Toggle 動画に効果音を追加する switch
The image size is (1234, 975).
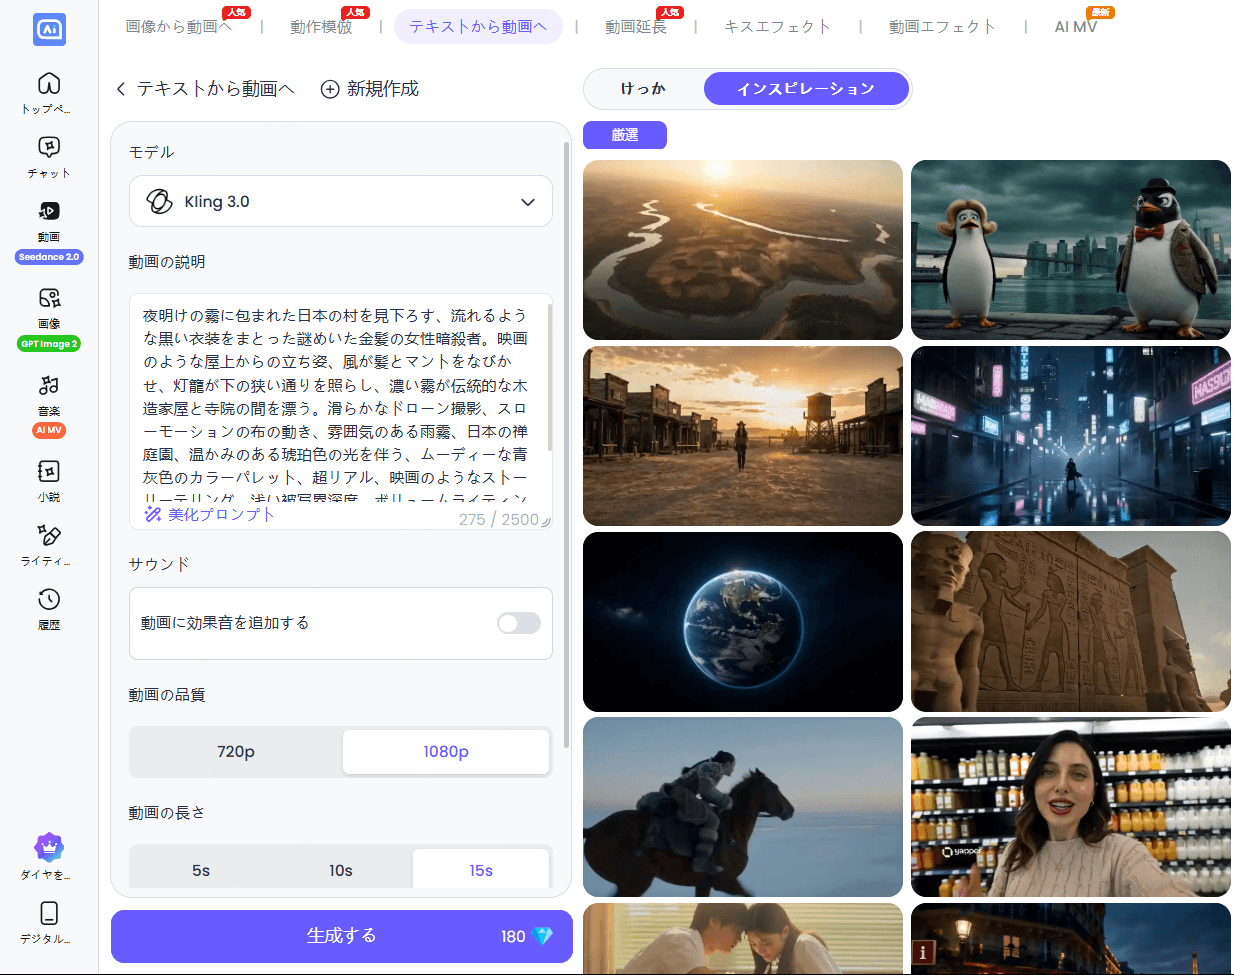tap(519, 623)
